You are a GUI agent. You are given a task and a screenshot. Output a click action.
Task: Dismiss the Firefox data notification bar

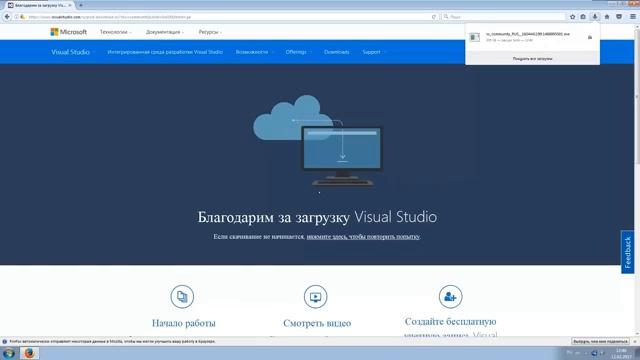pos(635,341)
